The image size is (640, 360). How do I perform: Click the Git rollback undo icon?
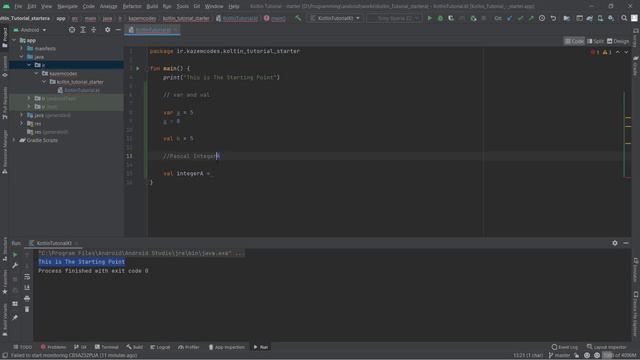[553, 18]
